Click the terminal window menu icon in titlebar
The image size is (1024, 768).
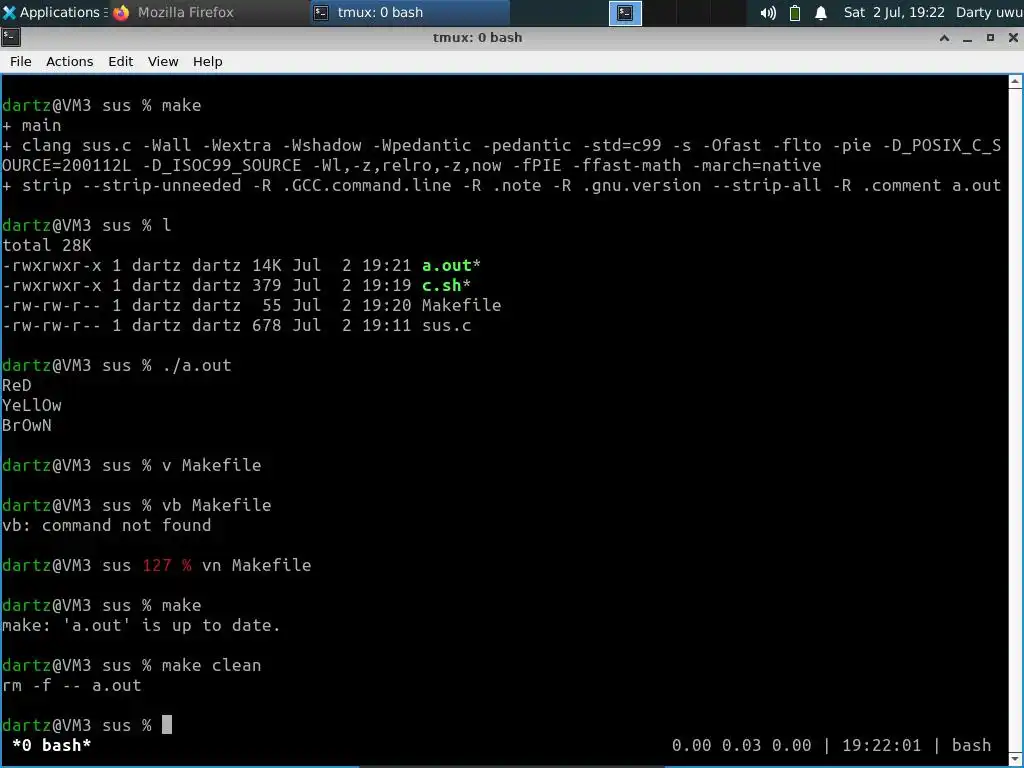coord(10,37)
